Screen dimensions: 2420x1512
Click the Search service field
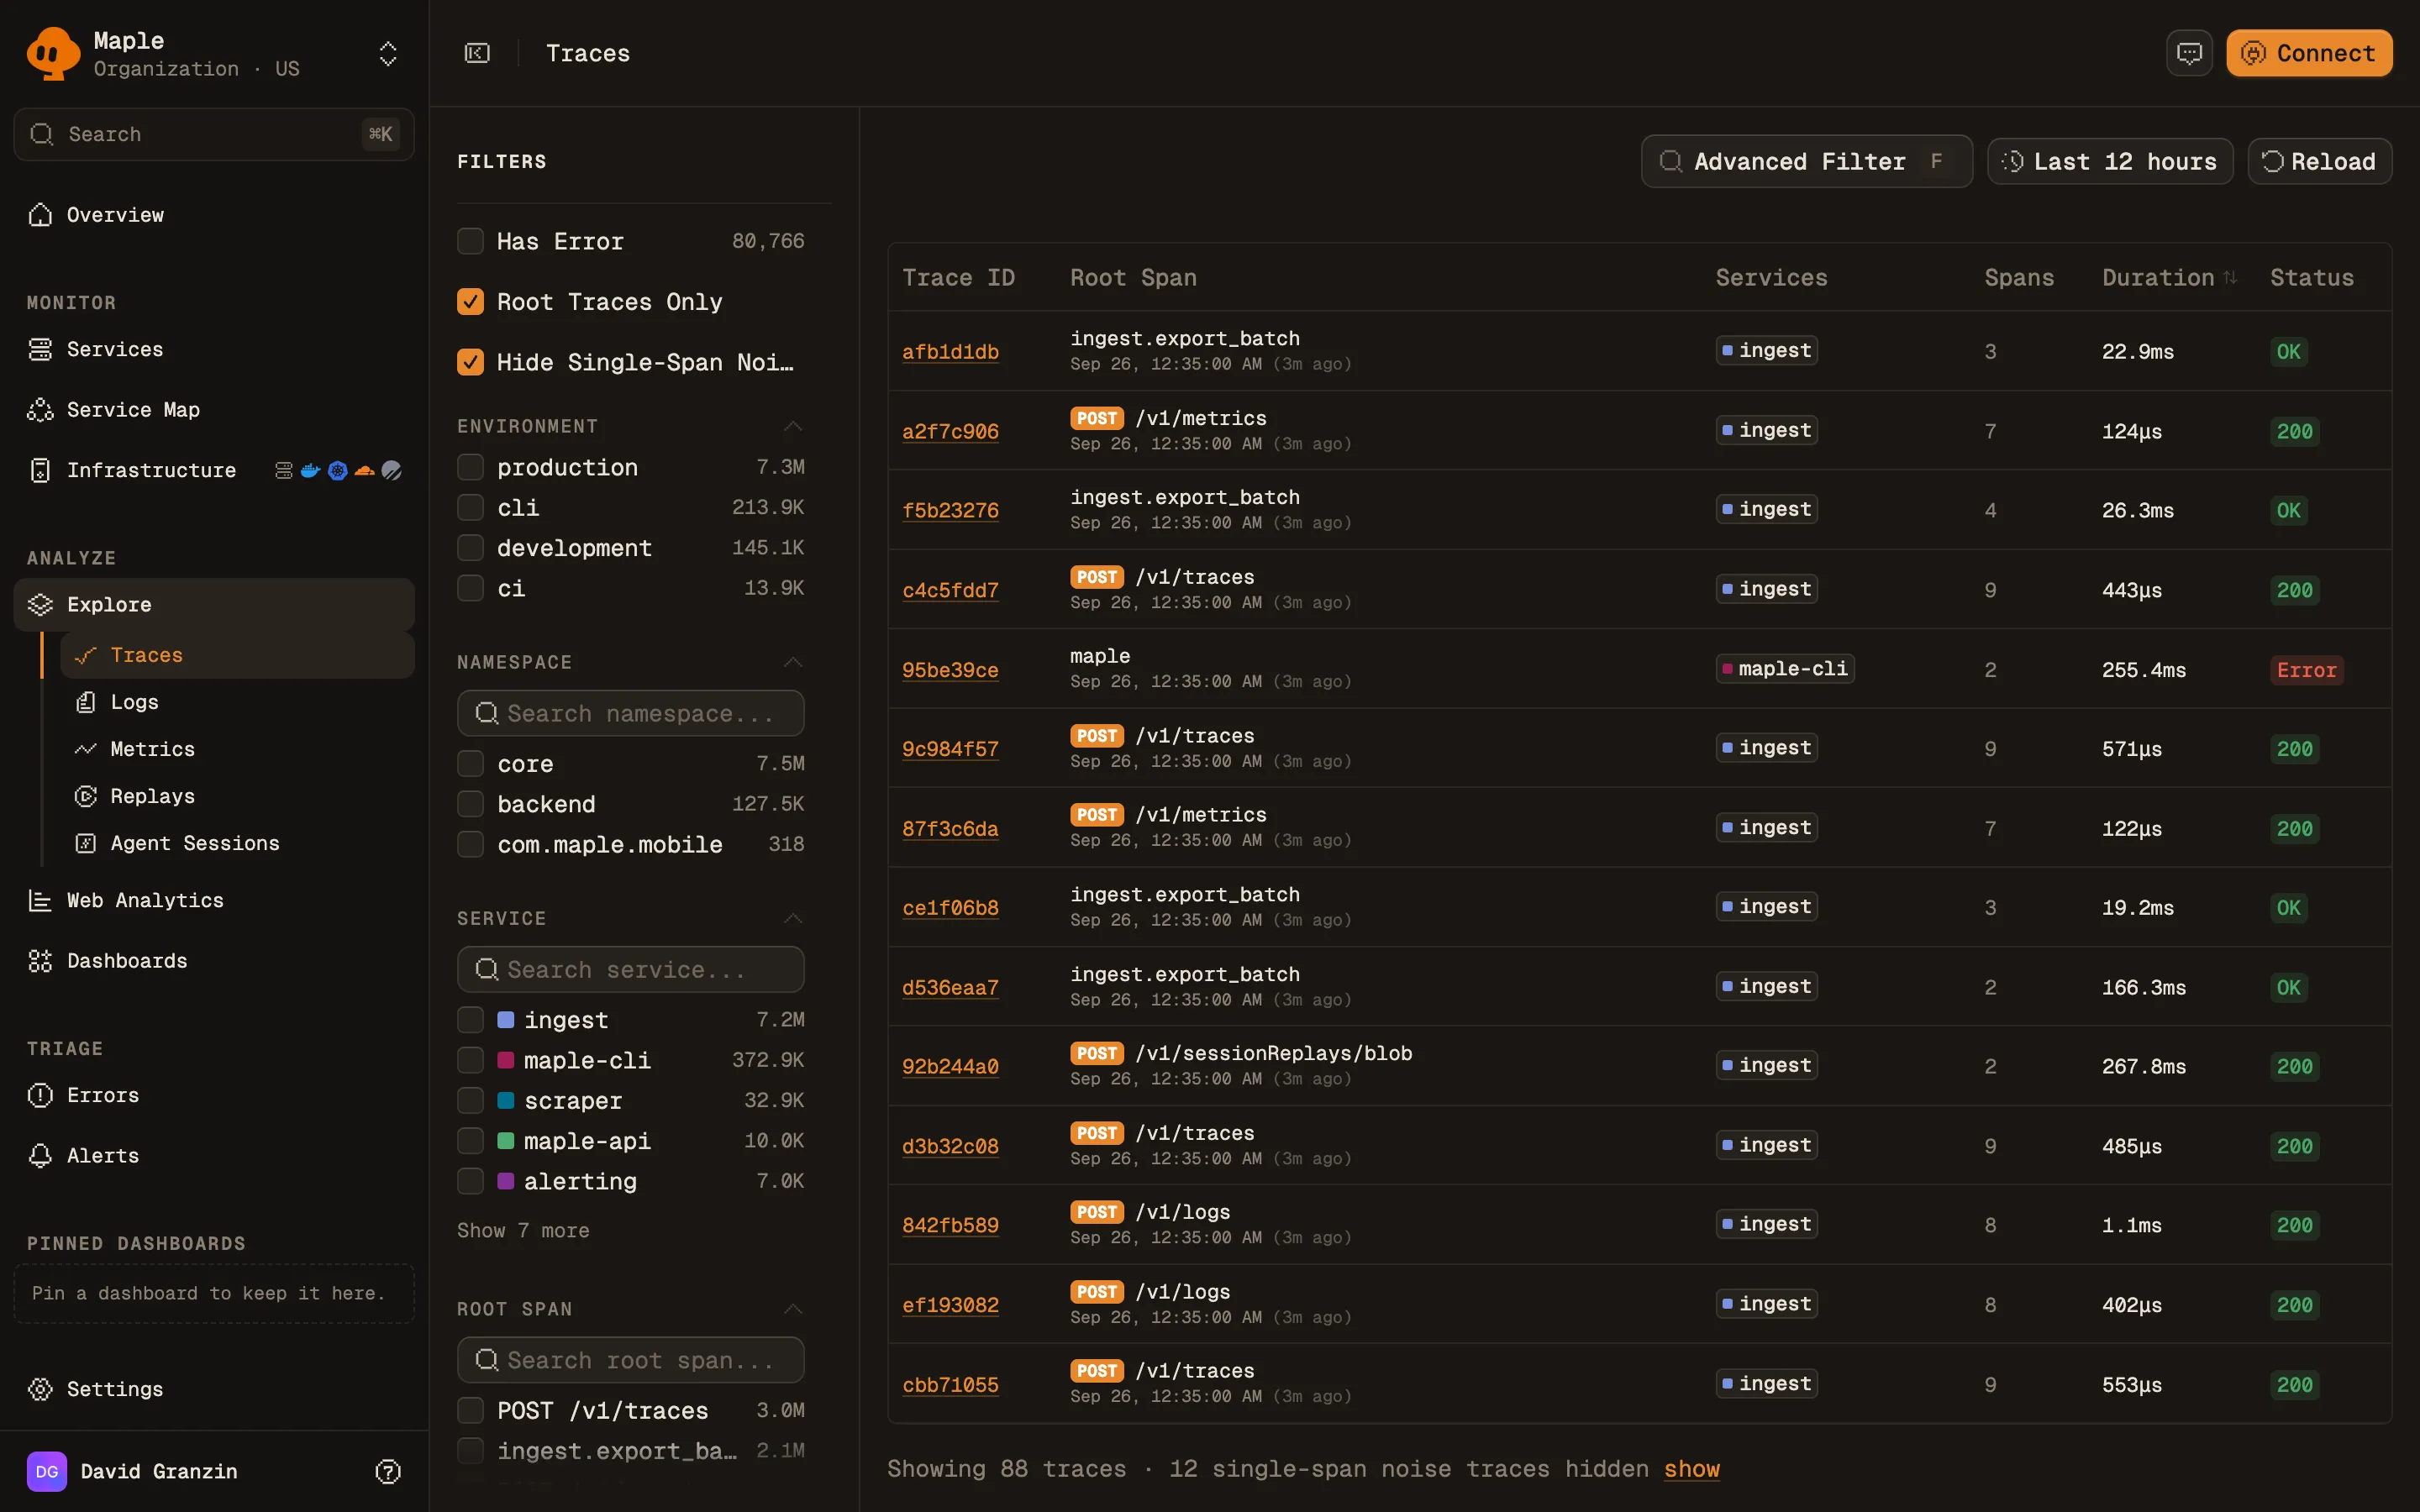click(x=631, y=969)
